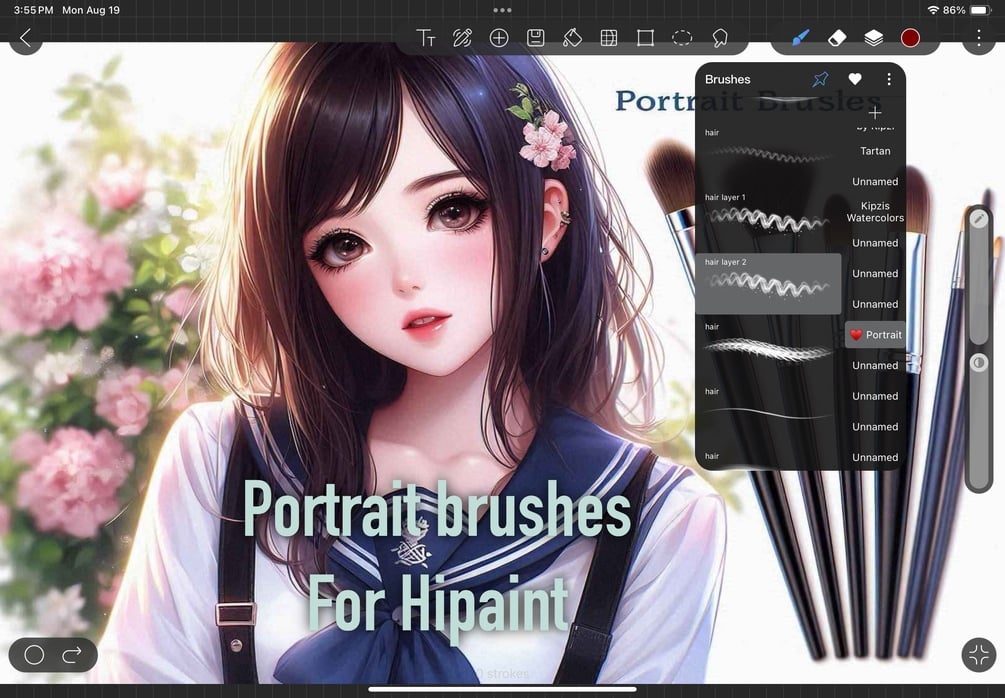Image resolution: width=1005 pixels, height=698 pixels.
Task: Select the Text tool
Action: [x=426, y=38]
